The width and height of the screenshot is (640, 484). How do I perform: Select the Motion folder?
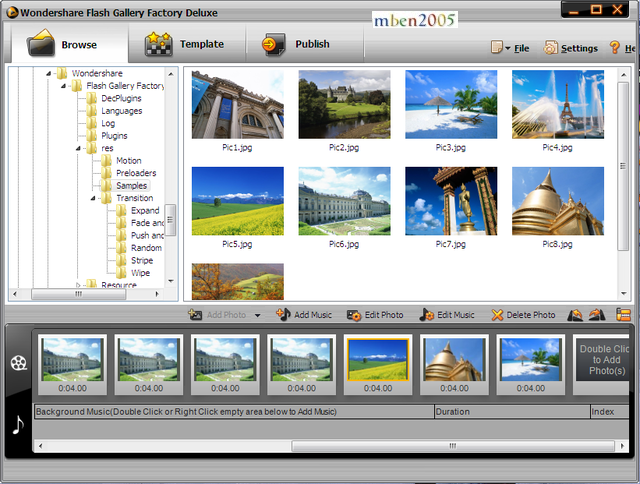(129, 161)
